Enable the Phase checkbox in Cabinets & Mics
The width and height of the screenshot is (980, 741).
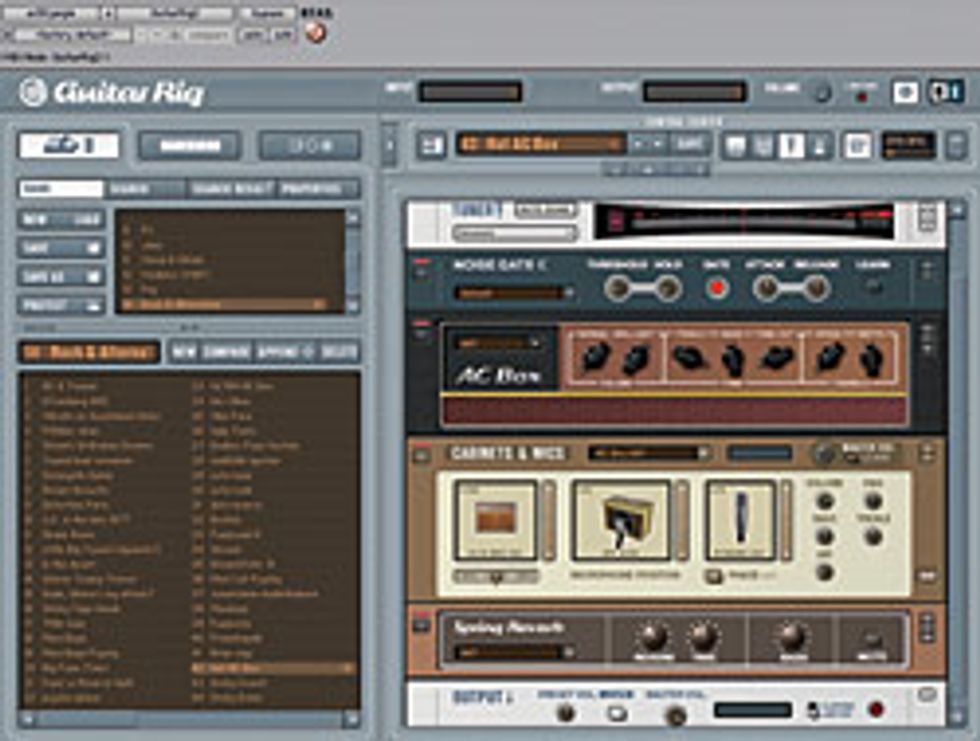click(x=714, y=576)
